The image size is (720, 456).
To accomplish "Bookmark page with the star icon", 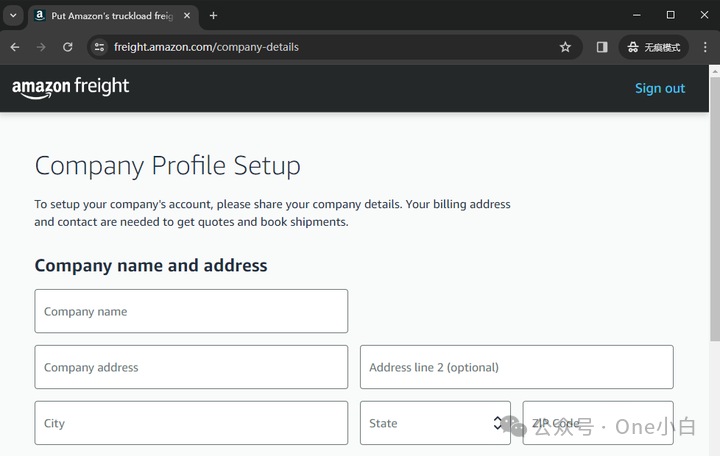I will click(x=565, y=47).
